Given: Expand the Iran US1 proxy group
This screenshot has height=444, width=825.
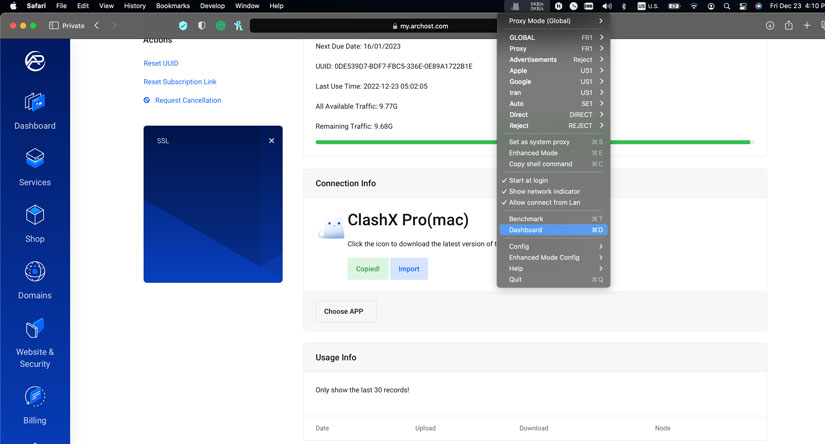Looking at the screenshot, I should pos(554,93).
